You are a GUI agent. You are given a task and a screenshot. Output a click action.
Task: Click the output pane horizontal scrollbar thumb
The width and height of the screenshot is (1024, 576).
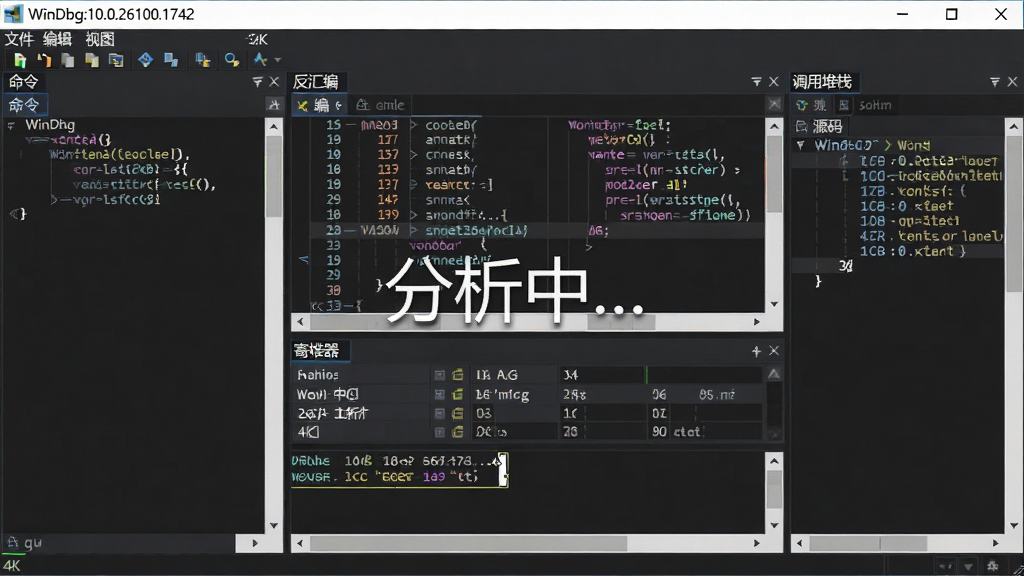click(469, 543)
